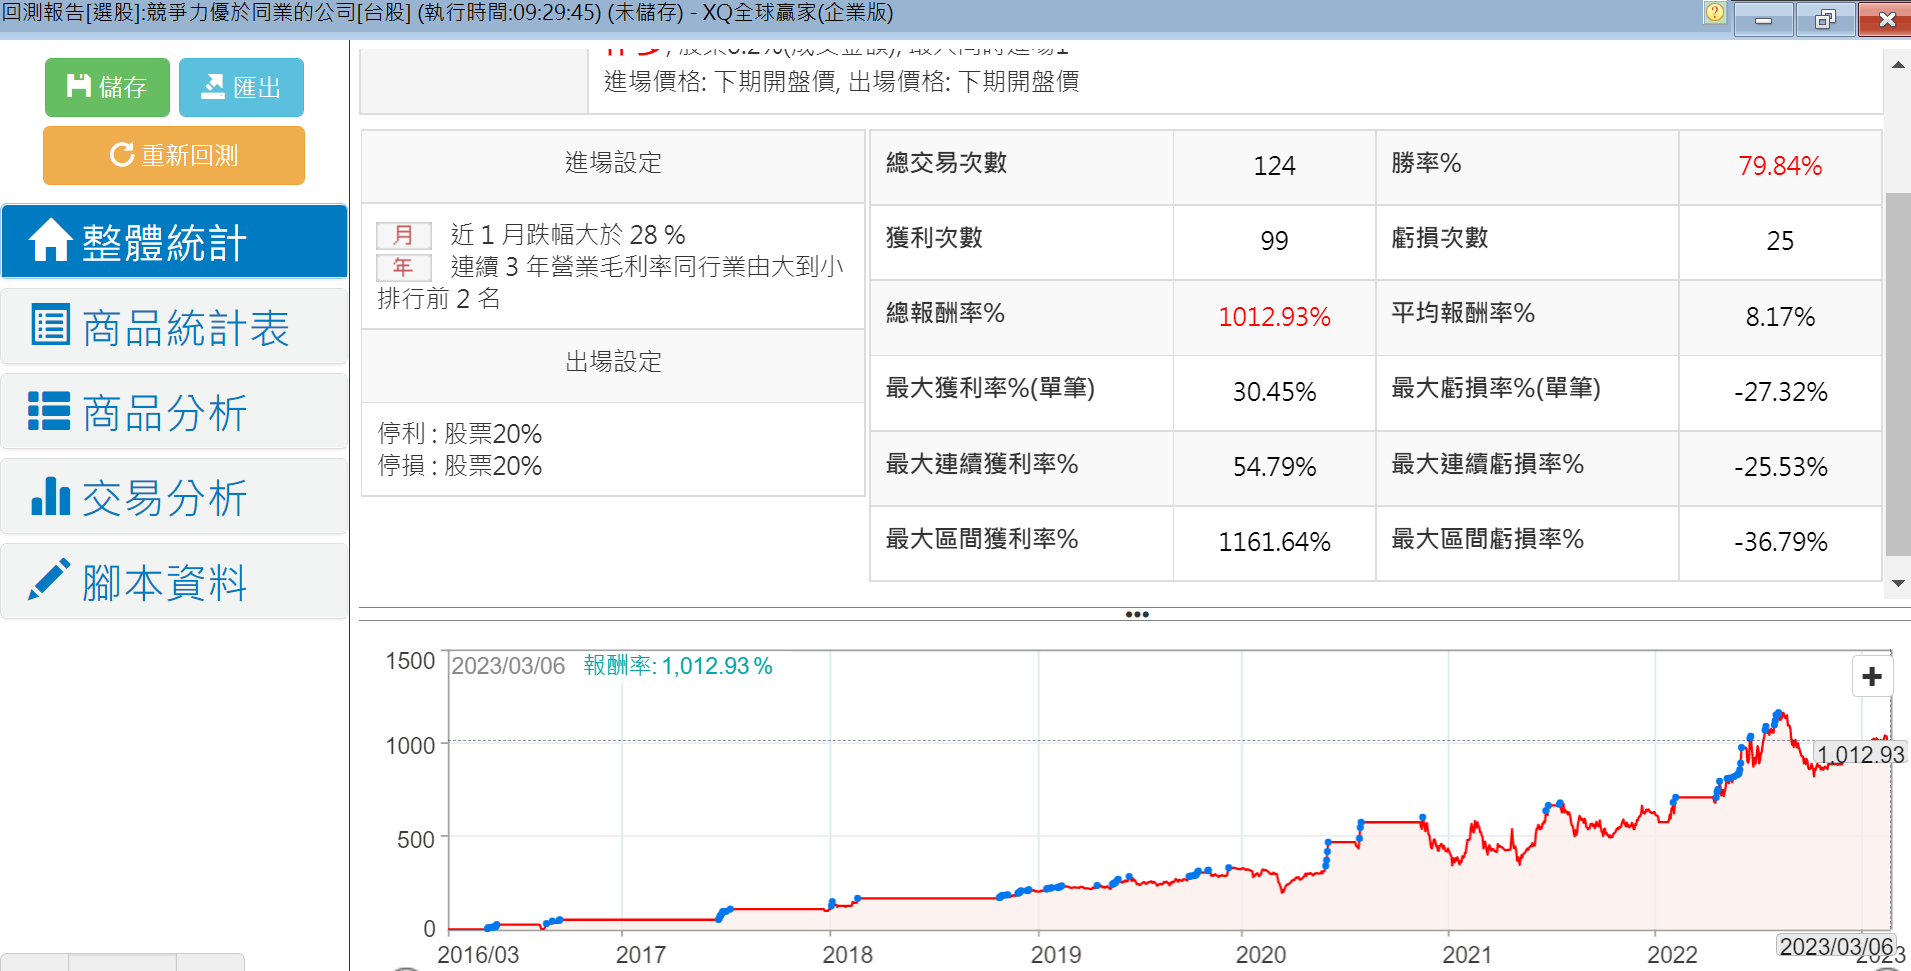This screenshot has width=1911, height=971.
Task: Click the scroll up arrow of stats panel
Action: (1897, 65)
